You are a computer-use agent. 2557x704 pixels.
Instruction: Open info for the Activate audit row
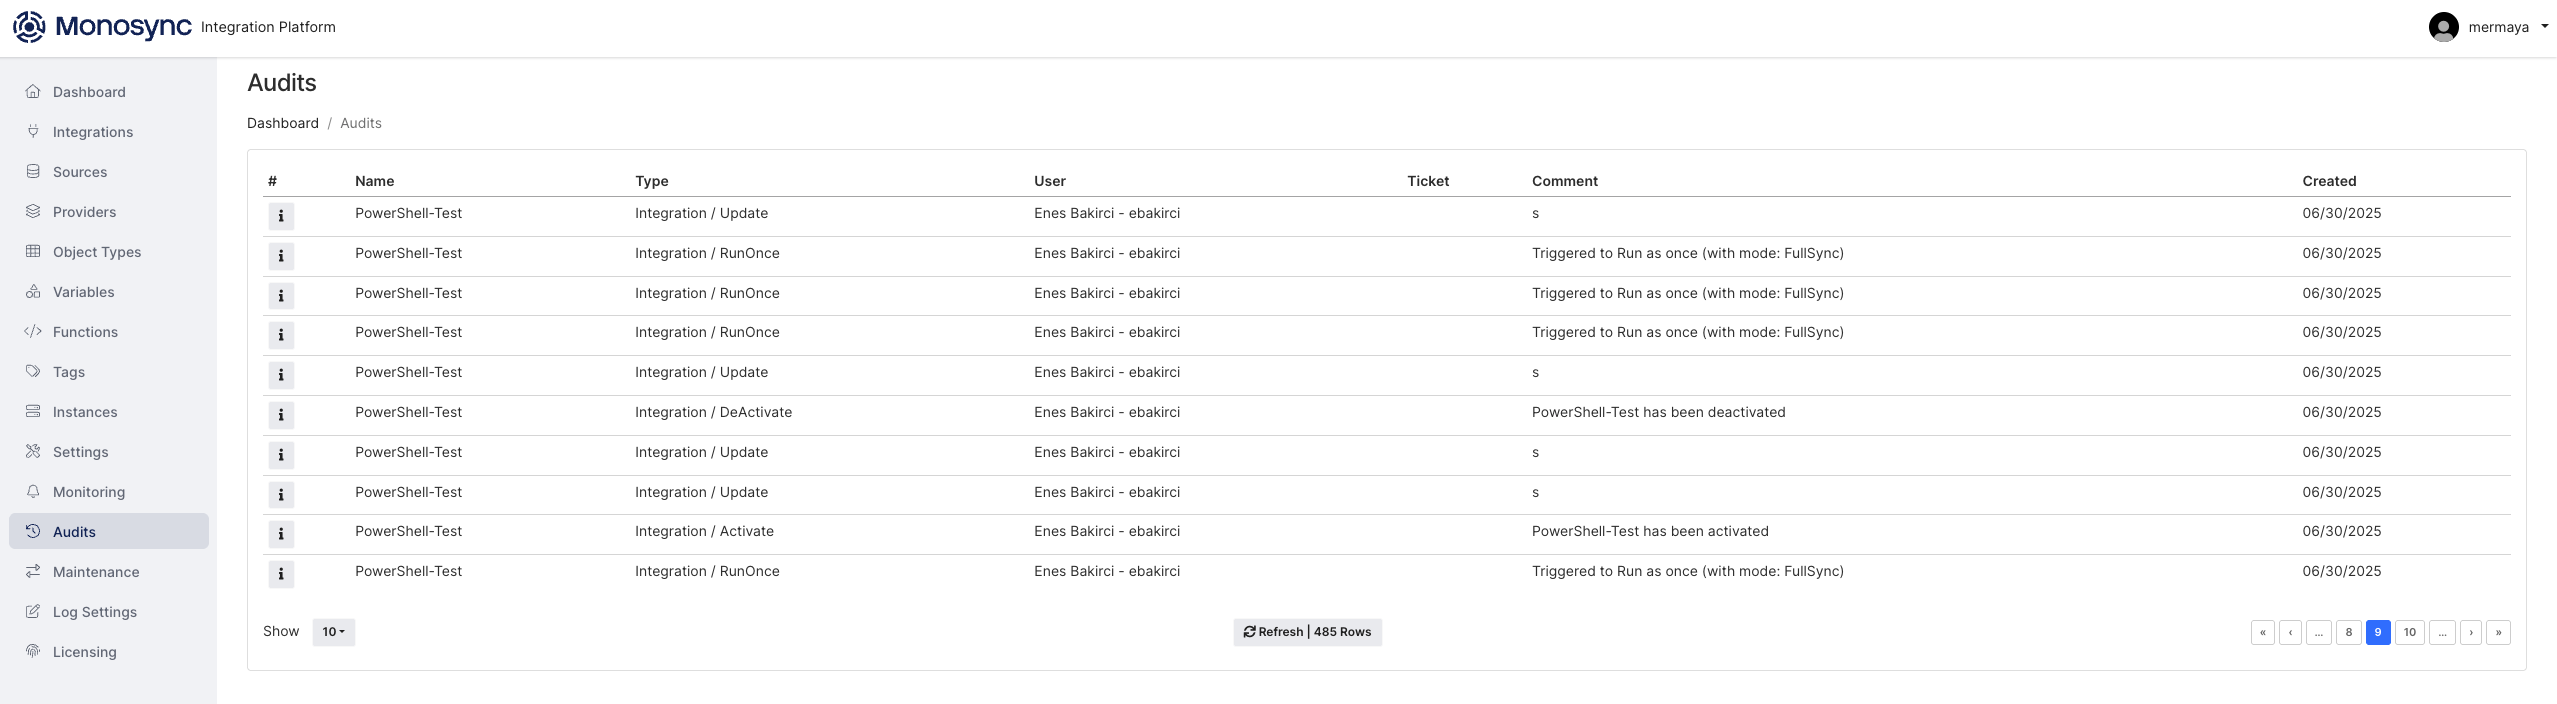click(281, 534)
